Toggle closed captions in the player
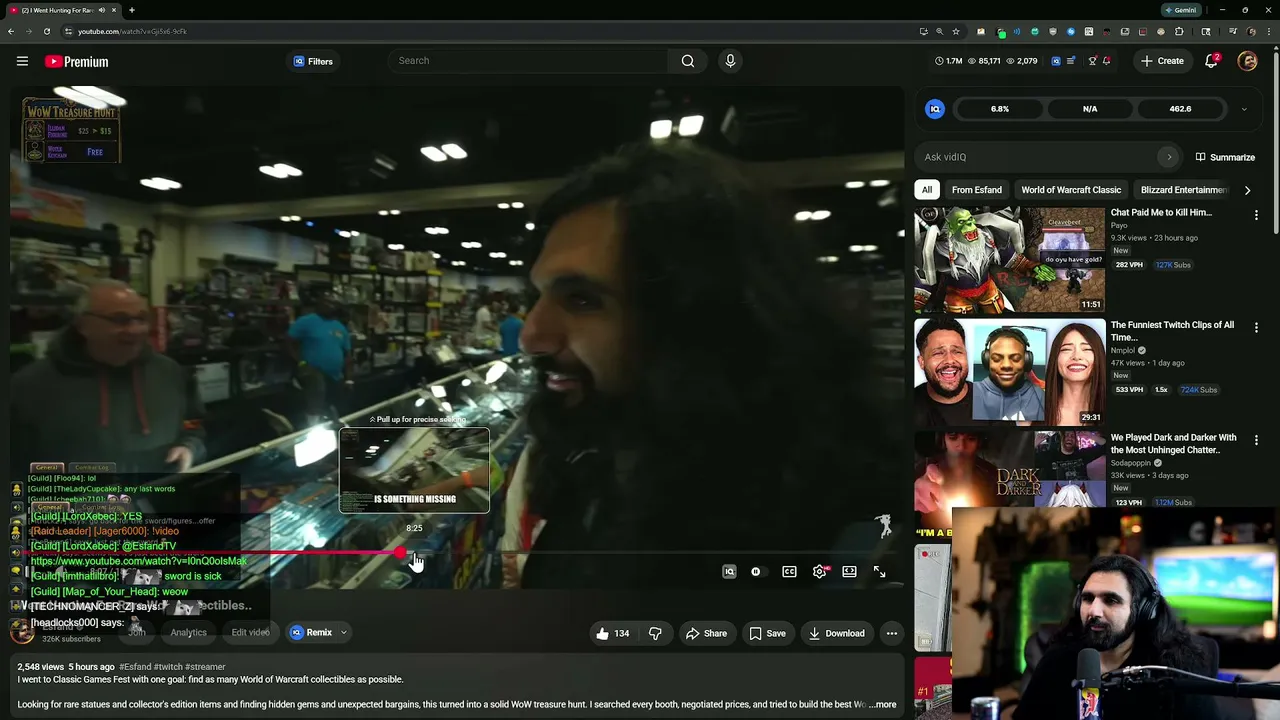The width and height of the screenshot is (1280, 720). pyautogui.click(x=789, y=572)
